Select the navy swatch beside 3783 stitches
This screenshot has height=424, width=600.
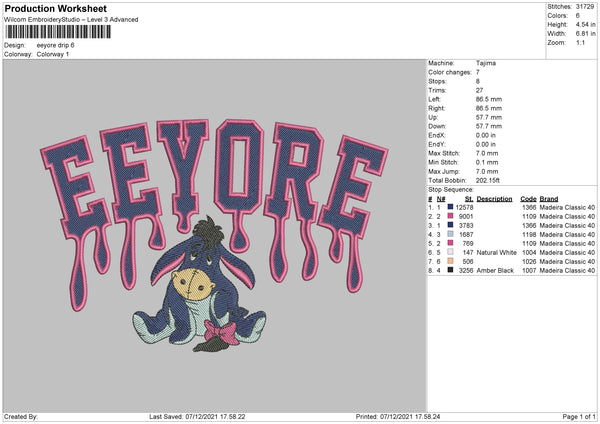(x=450, y=225)
